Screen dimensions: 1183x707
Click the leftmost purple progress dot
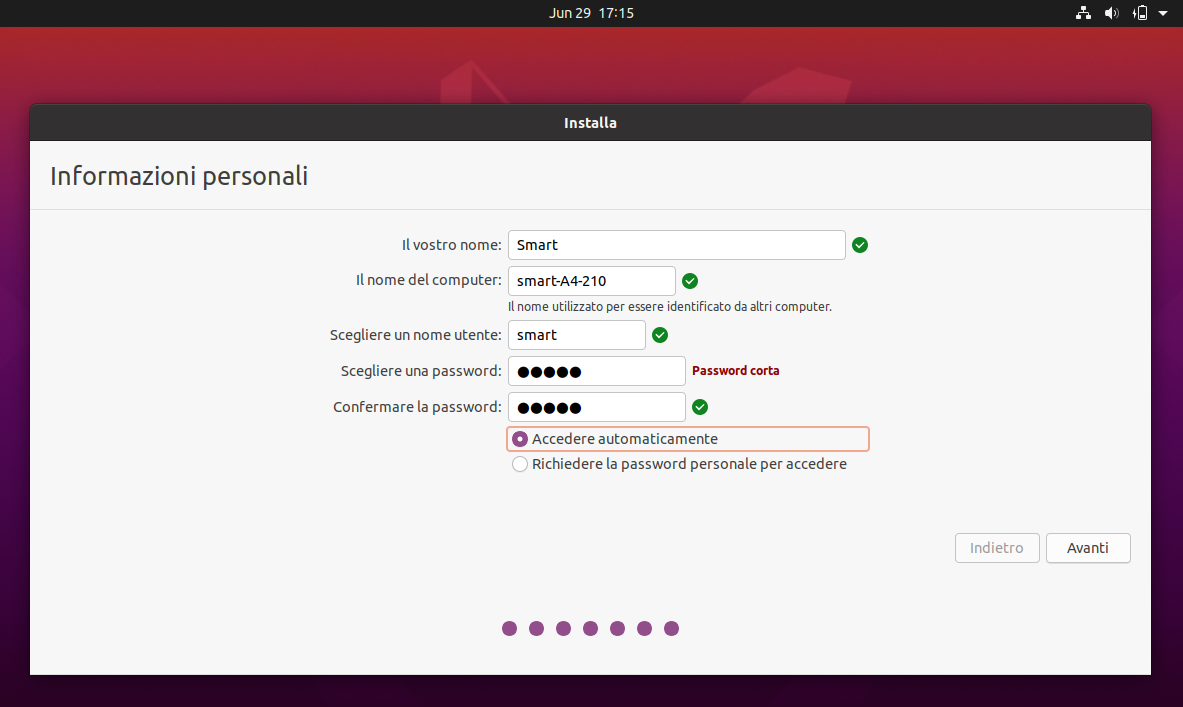509,628
